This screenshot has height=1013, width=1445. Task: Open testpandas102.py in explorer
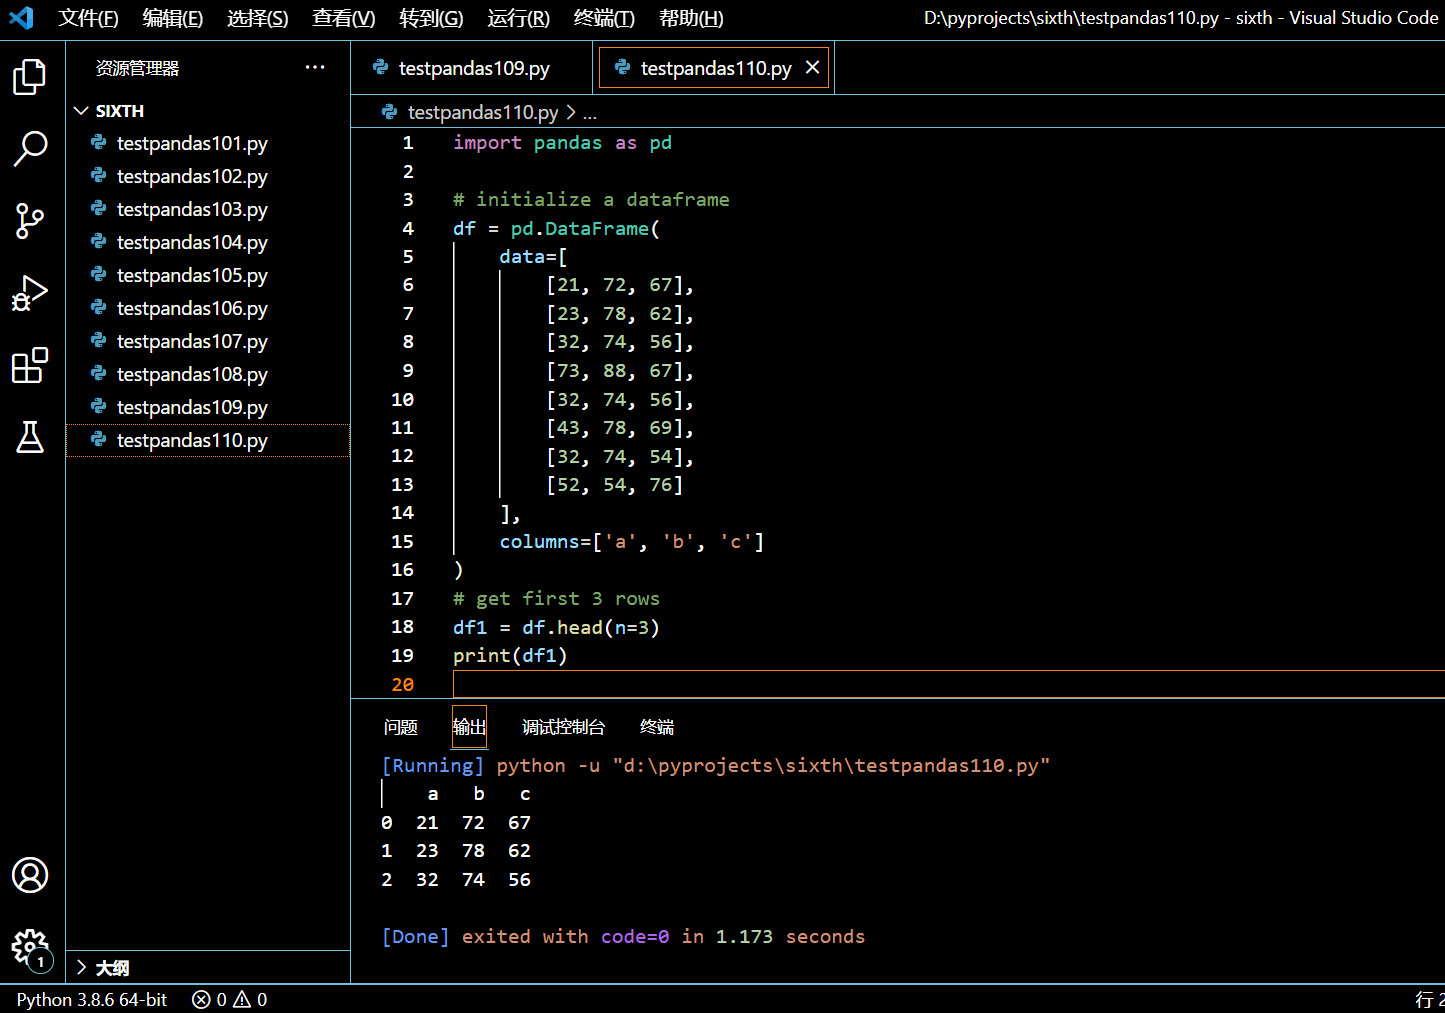click(x=208, y=176)
